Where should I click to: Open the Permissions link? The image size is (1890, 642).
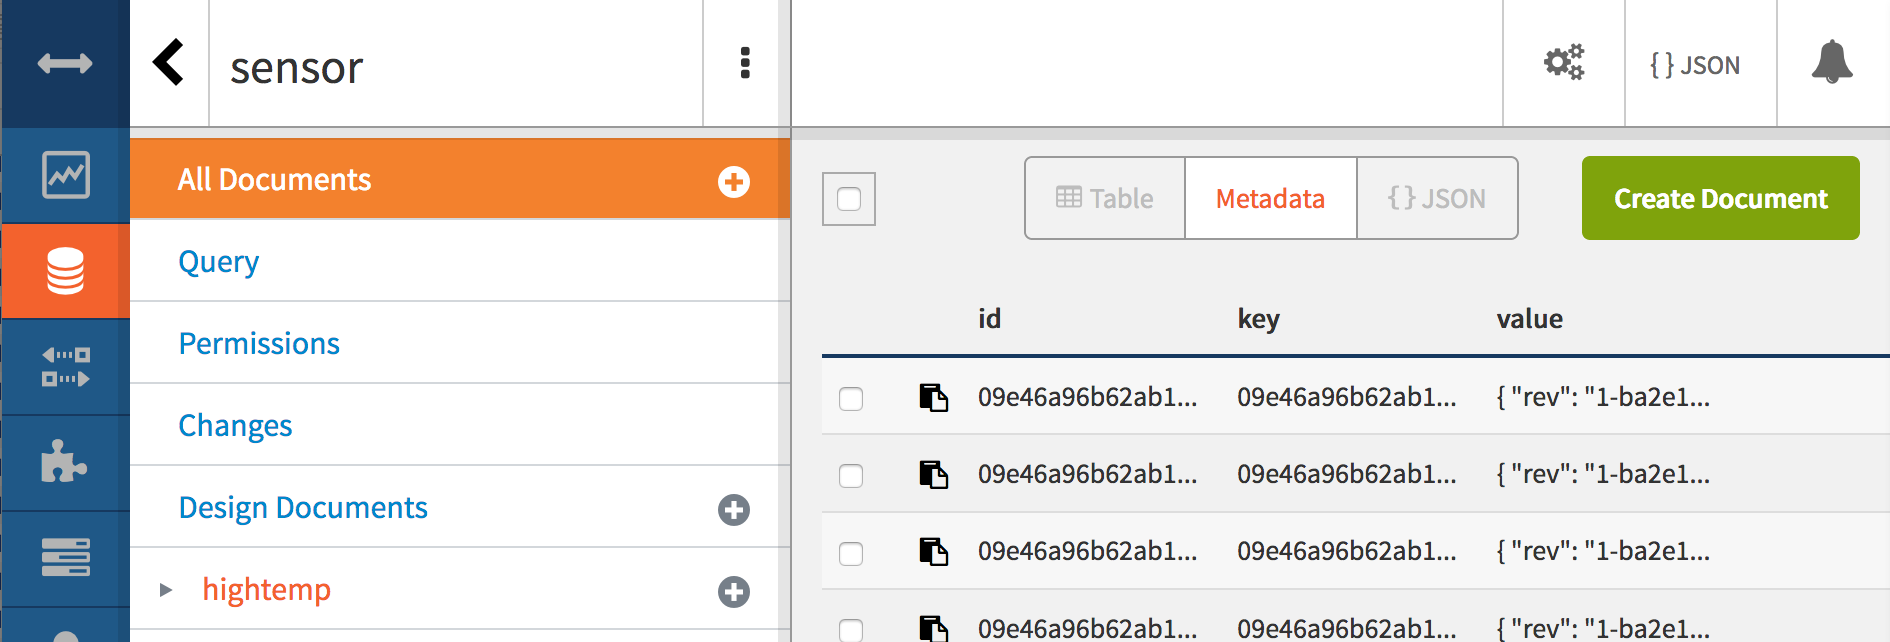coord(259,343)
